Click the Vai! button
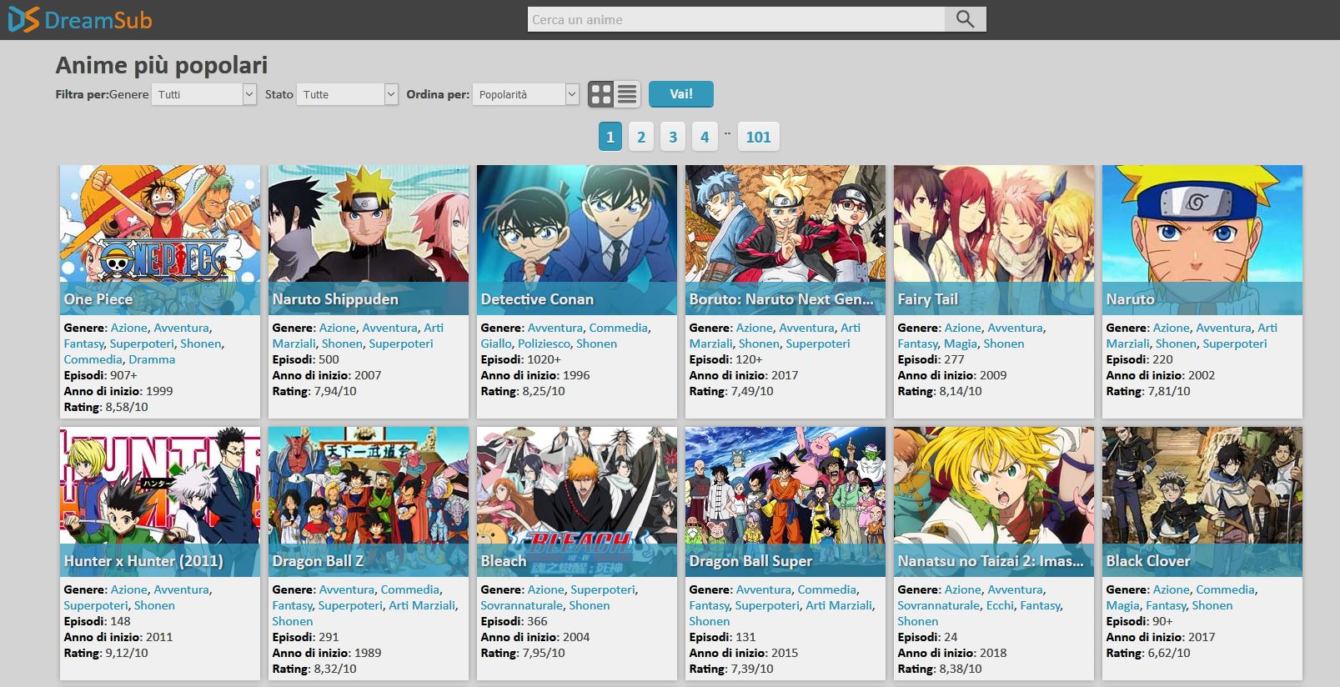 681,94
